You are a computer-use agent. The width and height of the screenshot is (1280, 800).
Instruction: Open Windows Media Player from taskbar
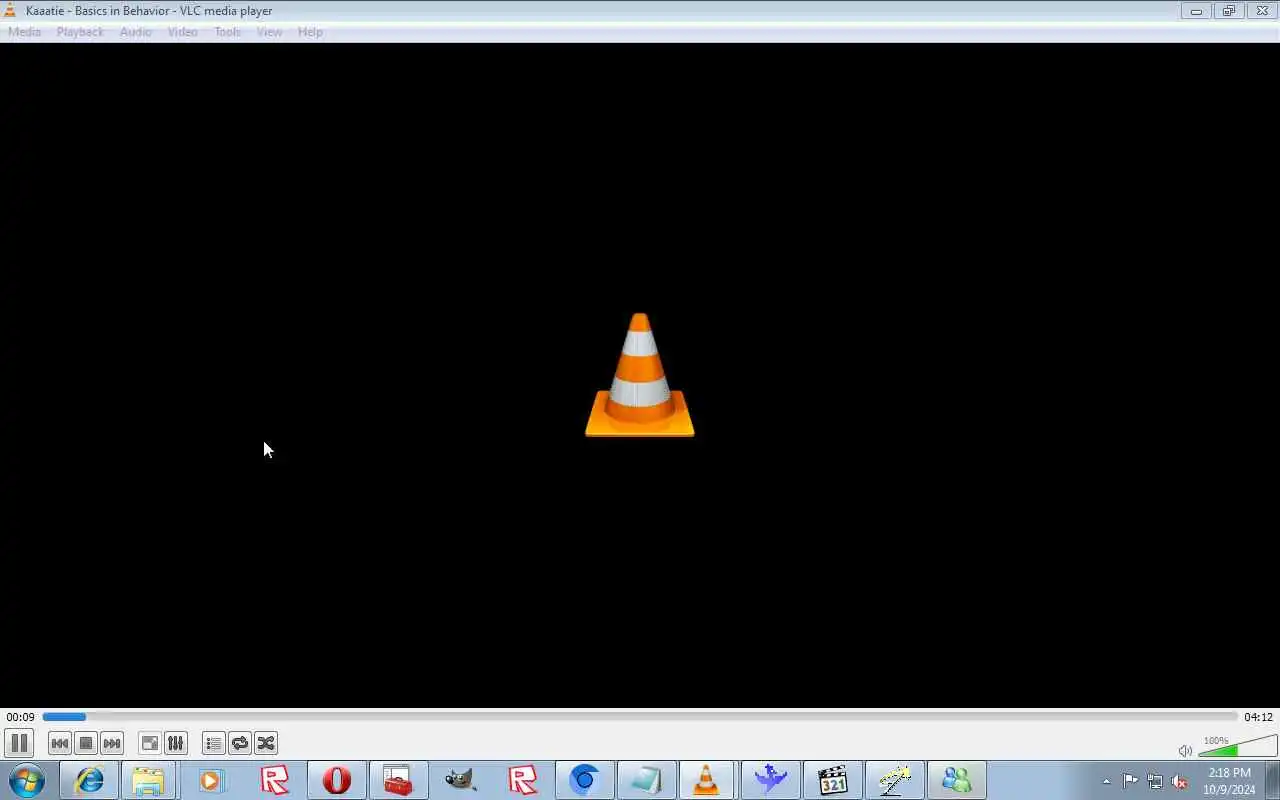[211, 780]
